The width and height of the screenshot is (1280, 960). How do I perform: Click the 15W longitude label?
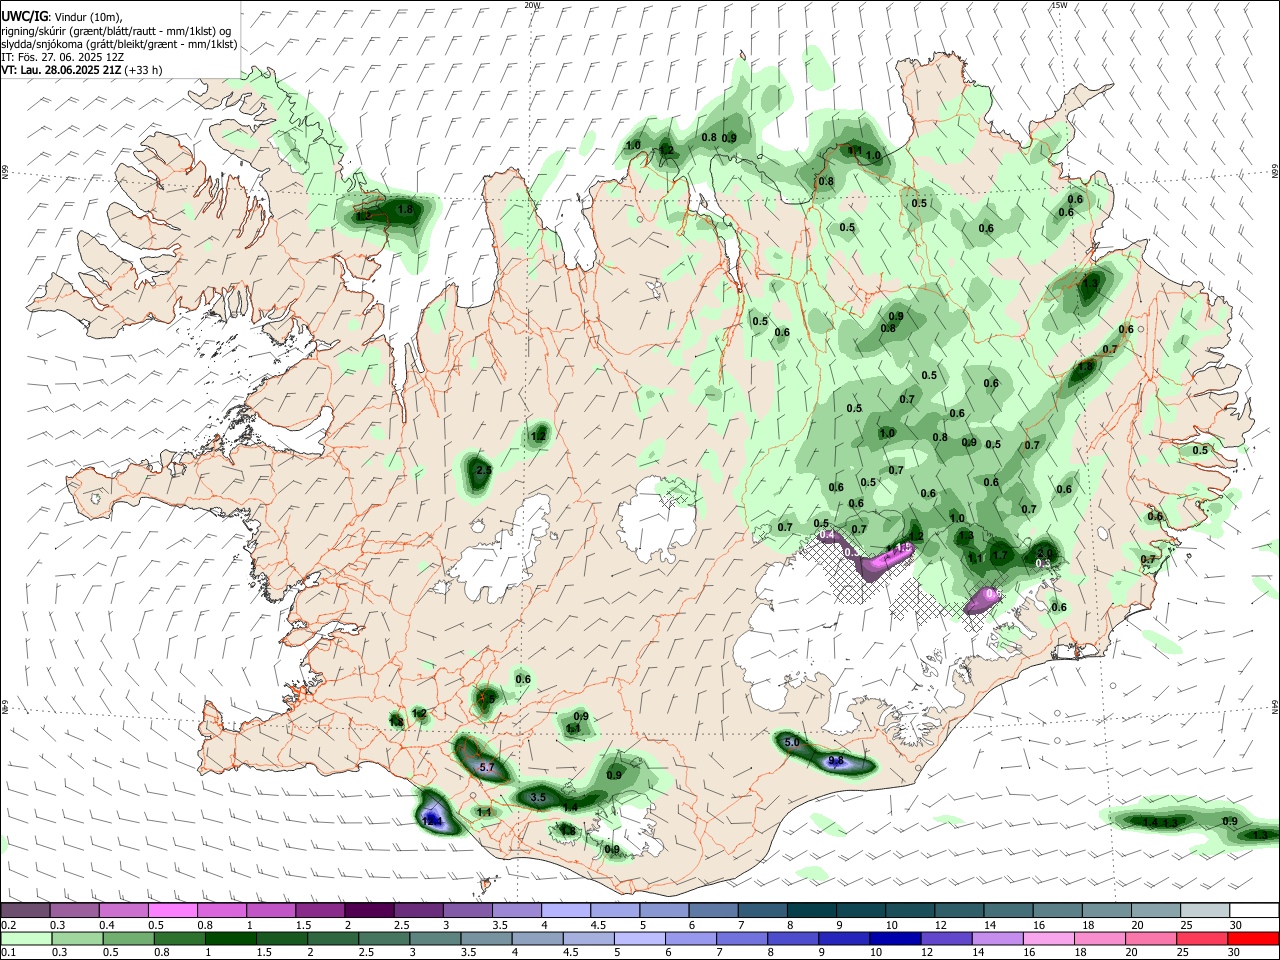1059,5
